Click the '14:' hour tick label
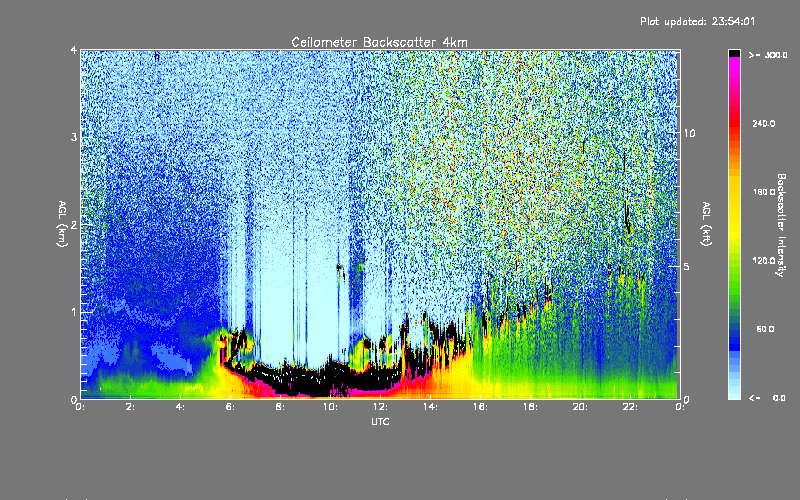 pyautogui.click(x=430, y=407)
